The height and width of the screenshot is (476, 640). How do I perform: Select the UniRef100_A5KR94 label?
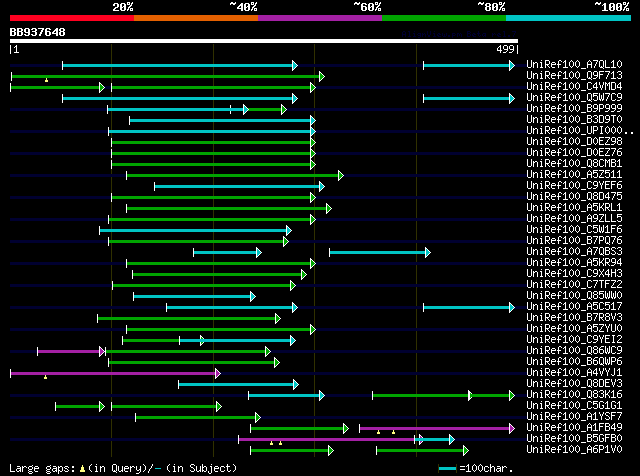574,263
